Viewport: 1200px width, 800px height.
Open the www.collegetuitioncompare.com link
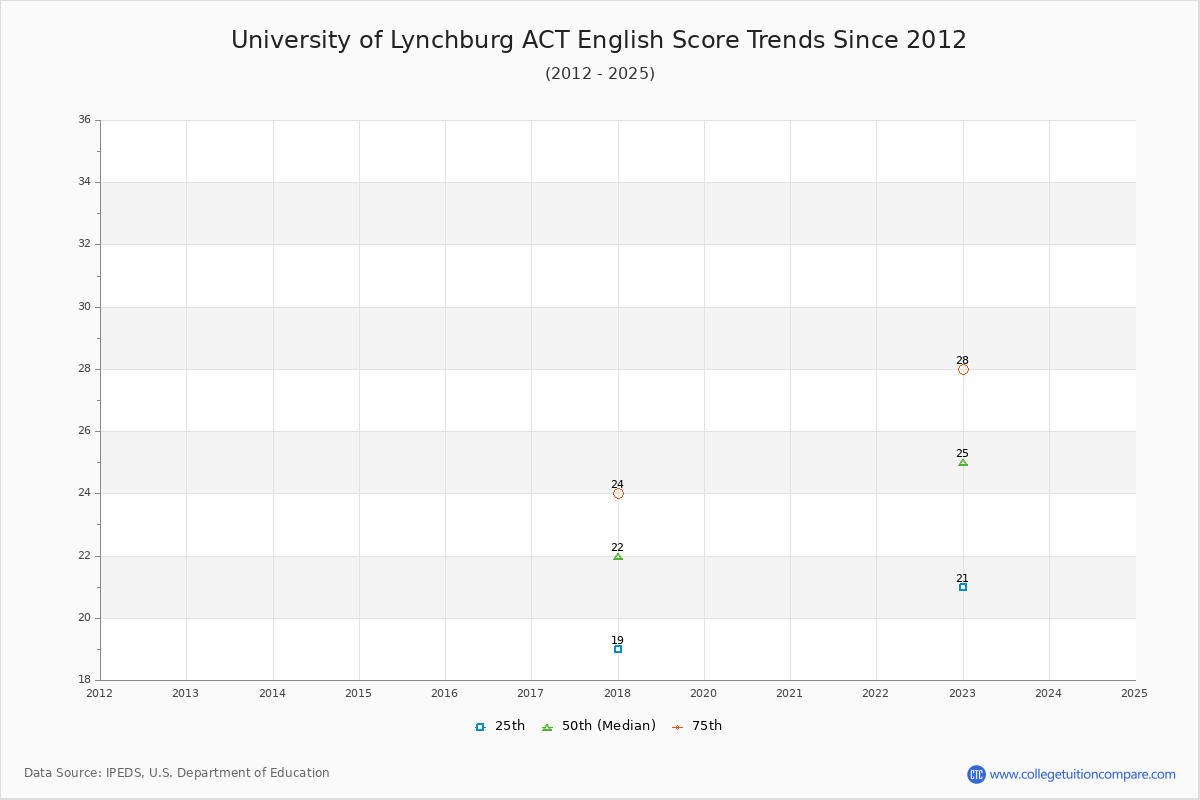pyautogui.click(x=1083, y=774)
